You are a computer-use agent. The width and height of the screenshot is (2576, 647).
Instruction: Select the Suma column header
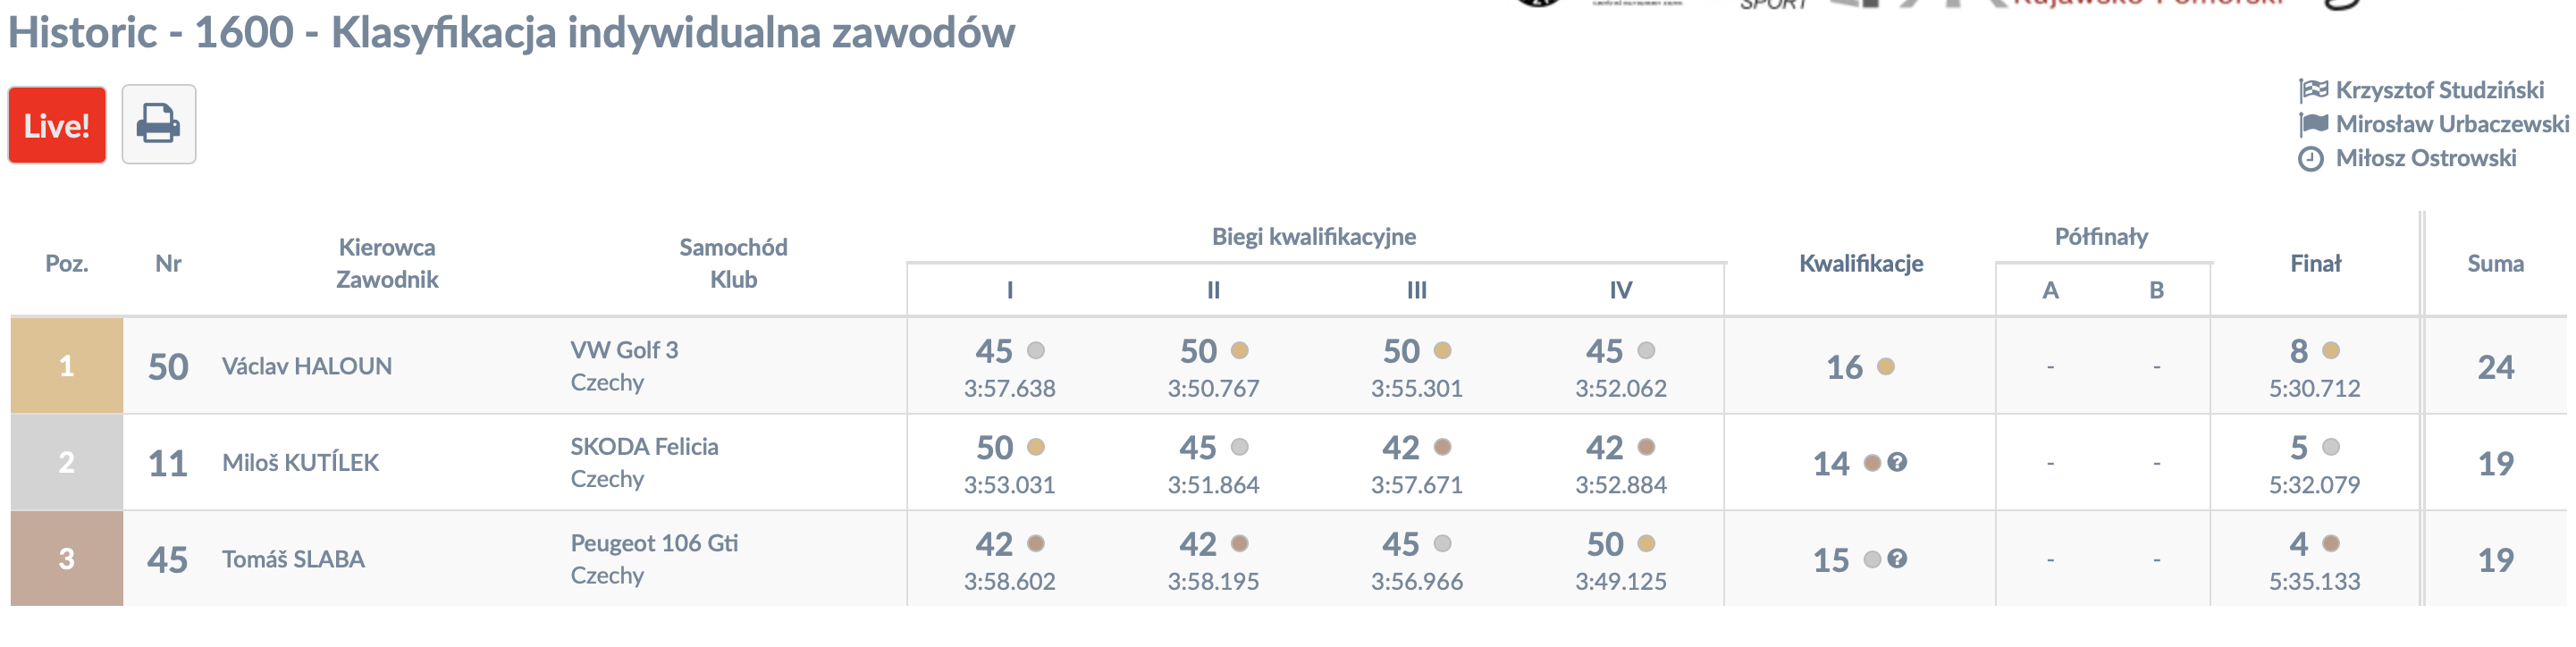click(x=2495, y=263)
